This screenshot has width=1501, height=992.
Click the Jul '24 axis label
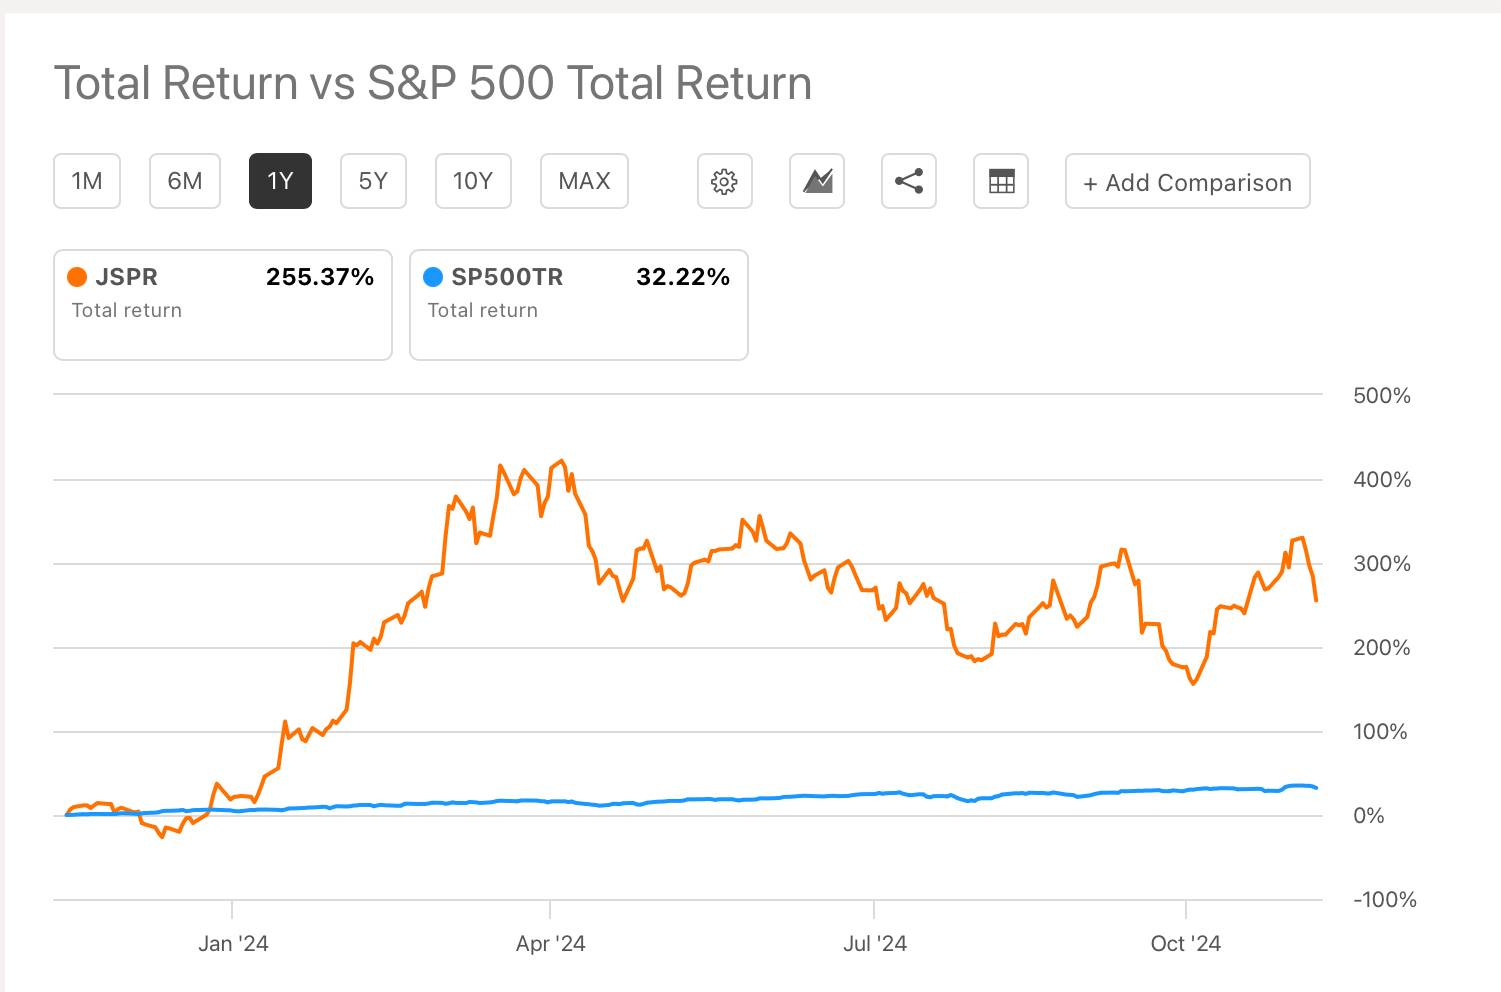pyautogui.click(x=874, y=944)
